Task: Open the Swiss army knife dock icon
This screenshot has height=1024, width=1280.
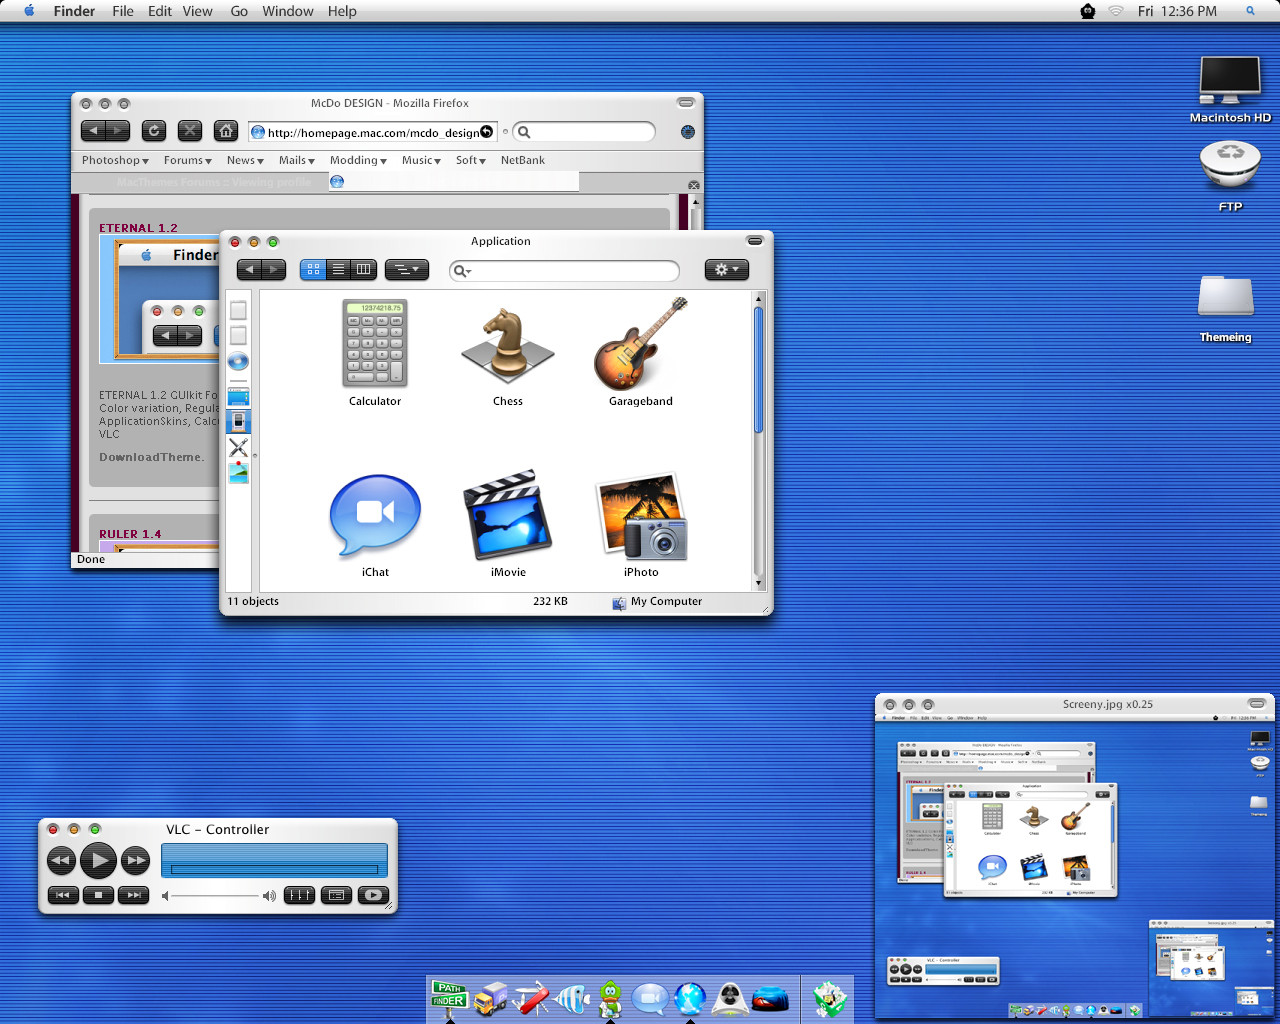Action: point(531,998)
